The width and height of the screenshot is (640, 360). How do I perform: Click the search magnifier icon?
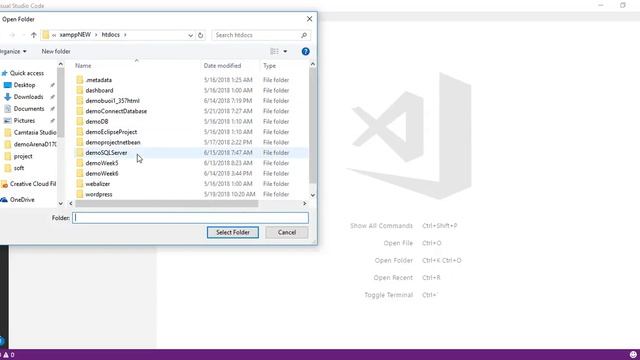pos(304,36)
